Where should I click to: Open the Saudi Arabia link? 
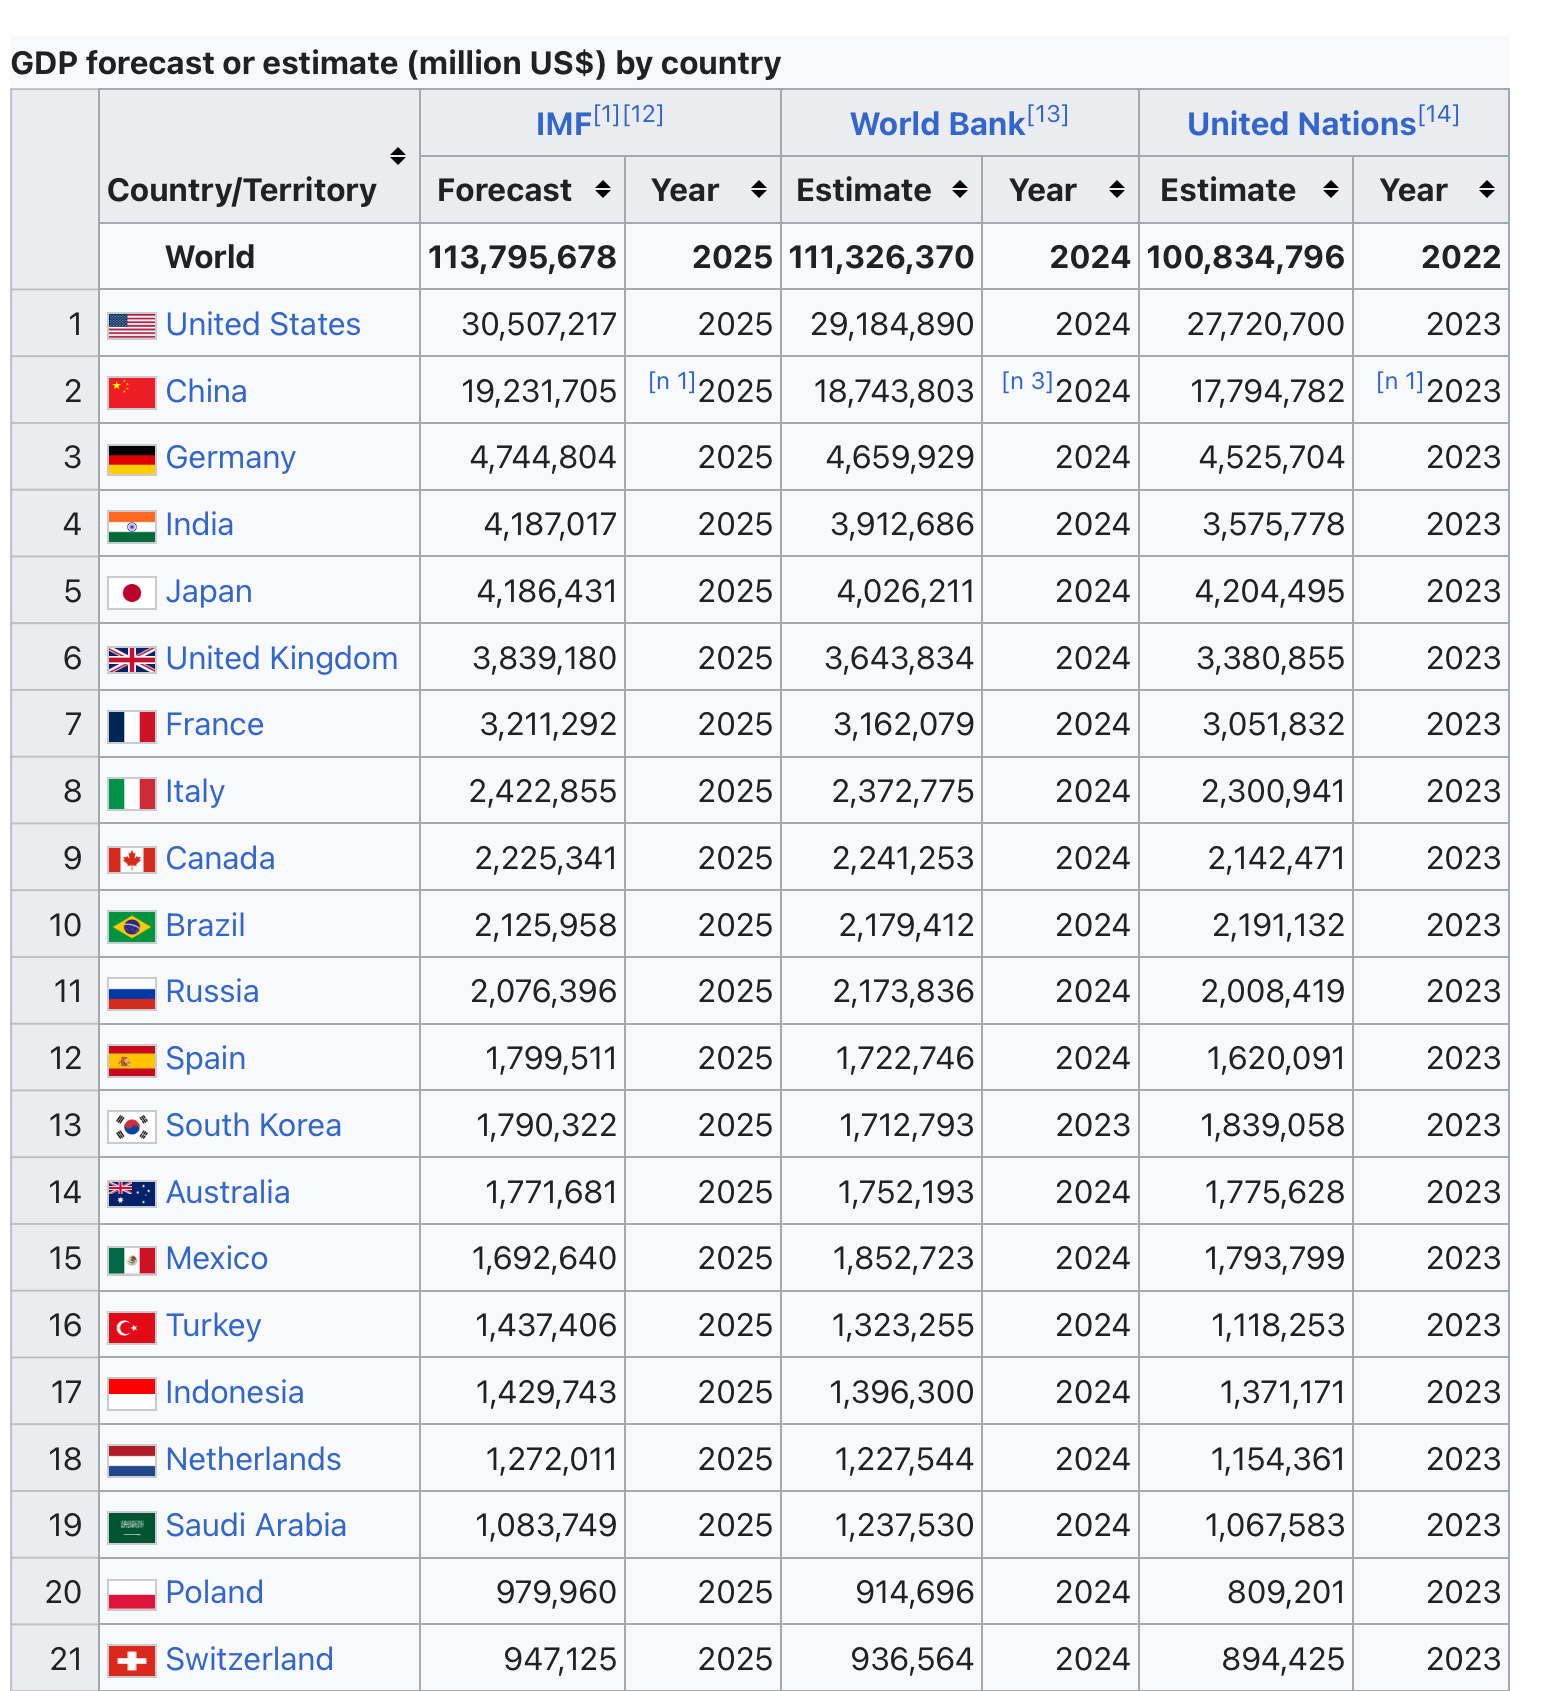tap(256, 1526)
